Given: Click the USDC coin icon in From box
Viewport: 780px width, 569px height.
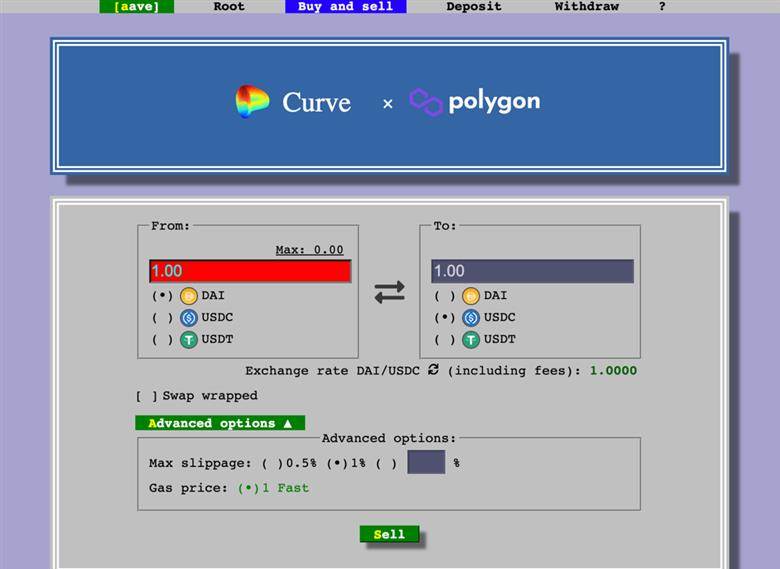Looking at the screenshot, I should [189, 318].
